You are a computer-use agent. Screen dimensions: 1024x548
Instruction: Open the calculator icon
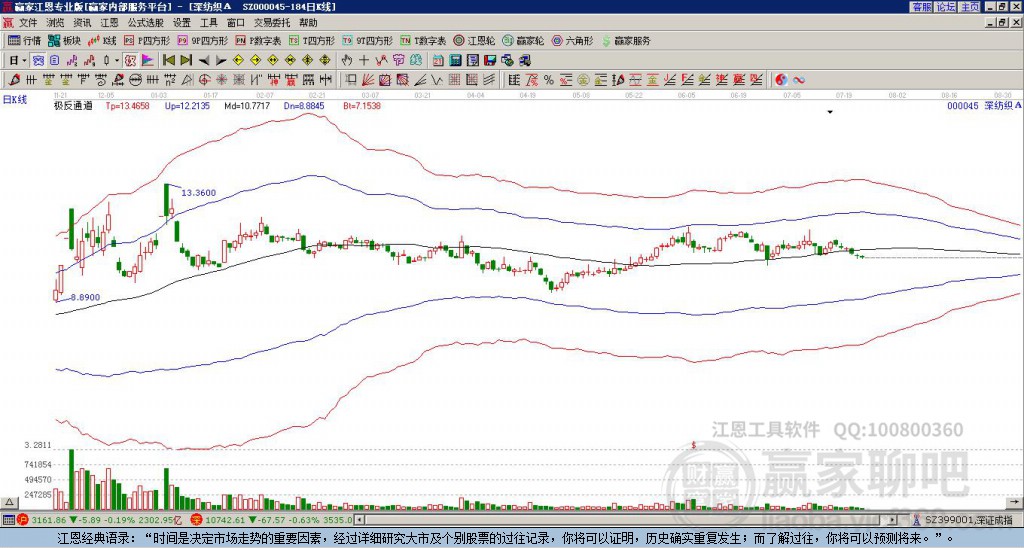point(455,61)
